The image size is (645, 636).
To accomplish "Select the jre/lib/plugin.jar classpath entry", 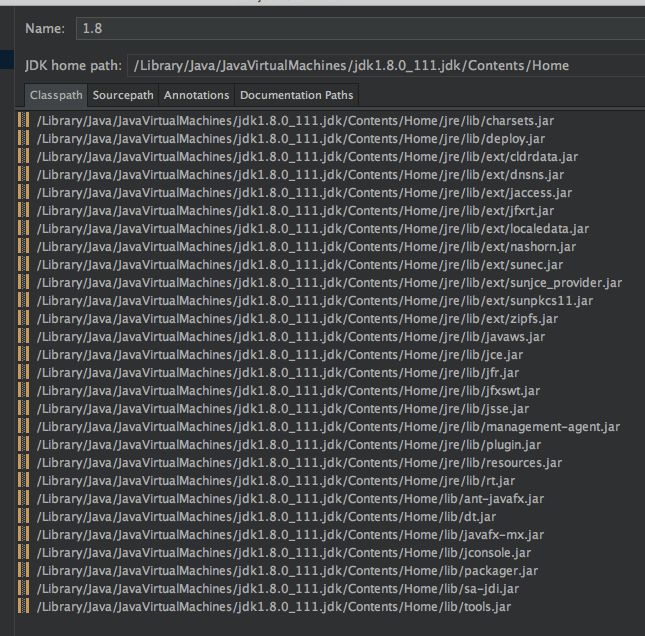I will click(x=289, y=445).
